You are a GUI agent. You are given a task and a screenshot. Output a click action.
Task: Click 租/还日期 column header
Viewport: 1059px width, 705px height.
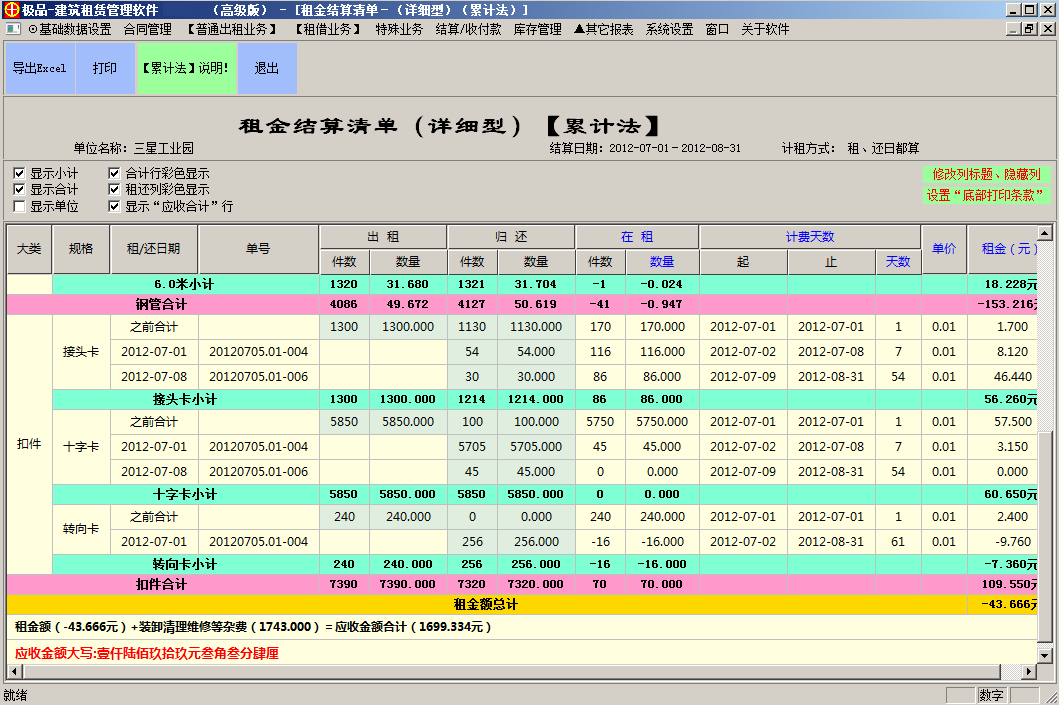click(154, 249)
